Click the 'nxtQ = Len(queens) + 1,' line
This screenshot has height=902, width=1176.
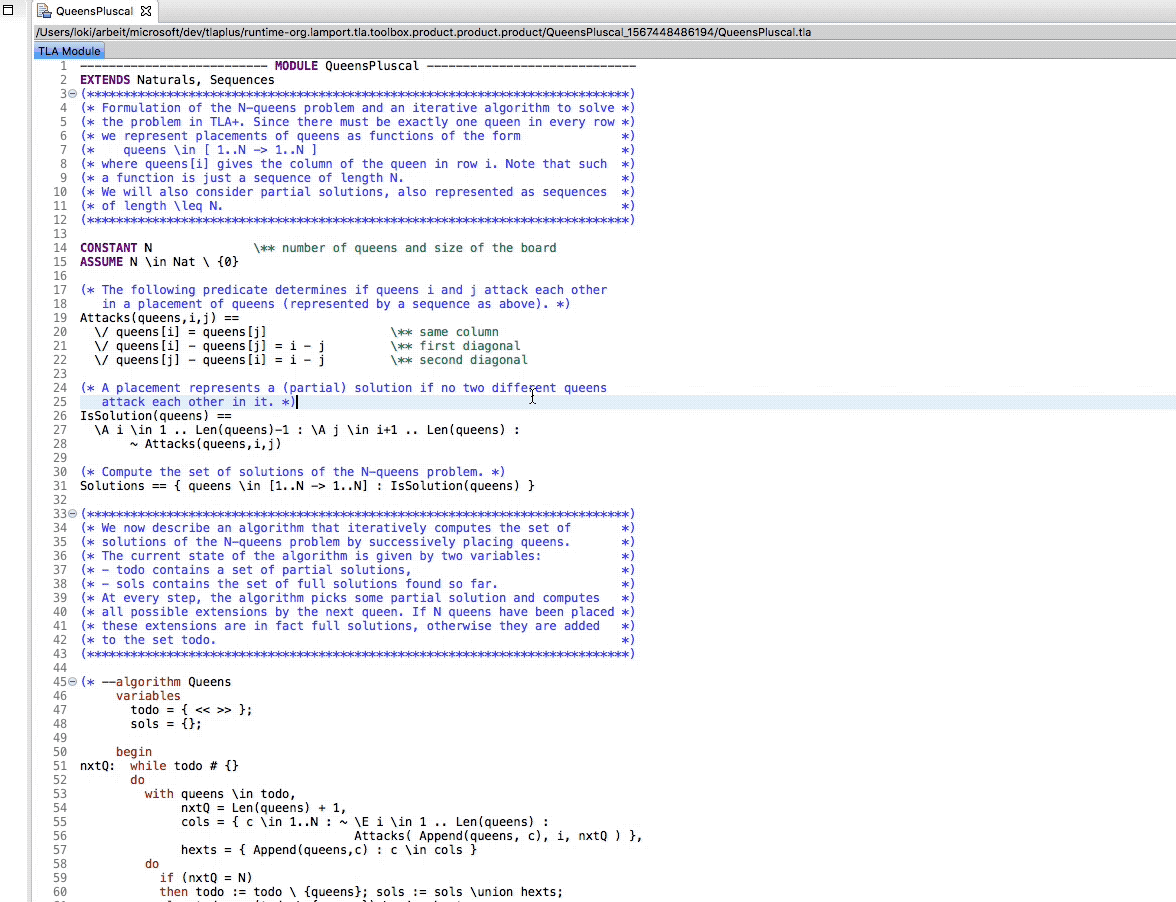click(264, 808)
